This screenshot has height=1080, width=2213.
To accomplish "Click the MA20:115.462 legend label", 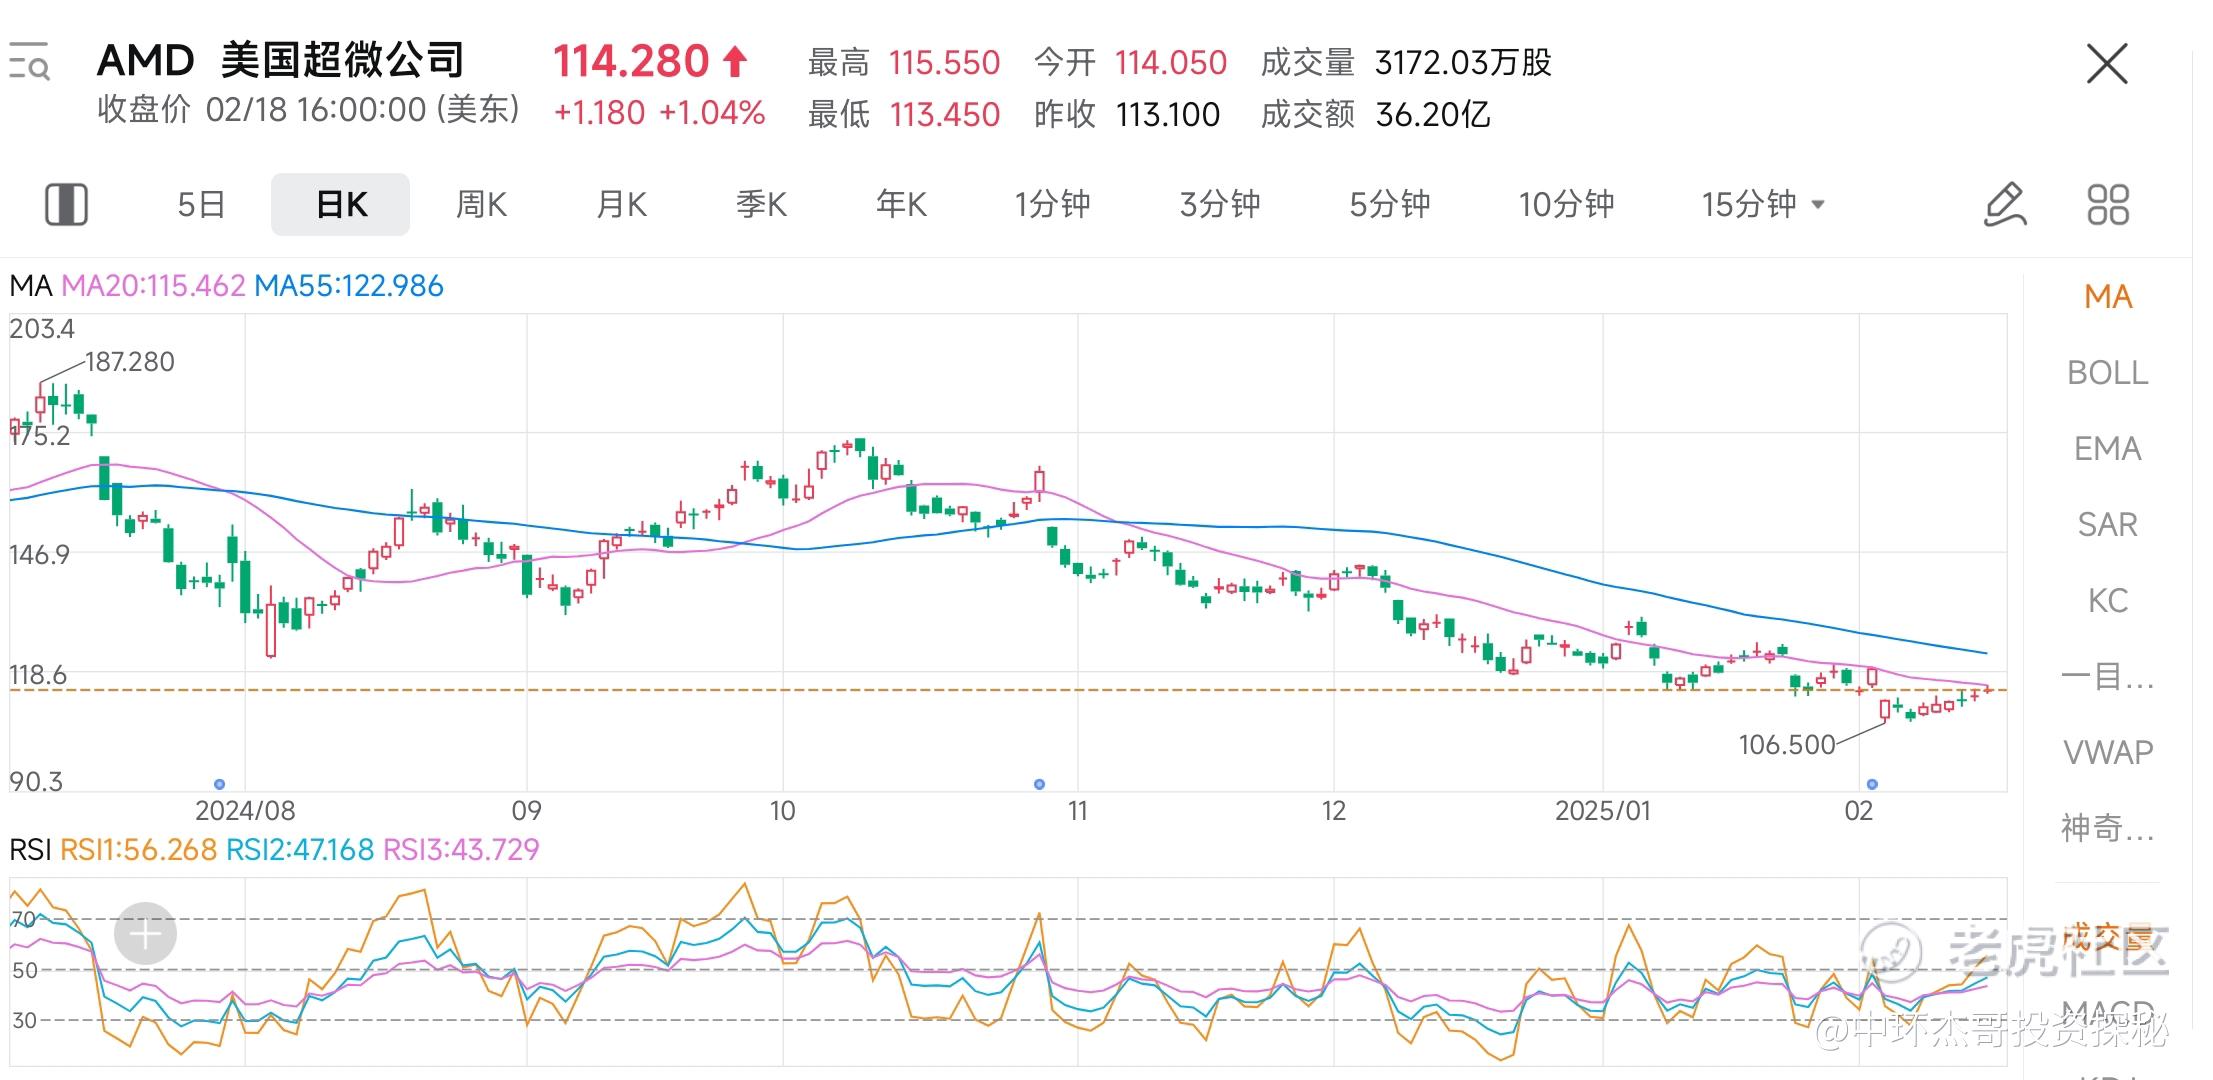I will [x=153, y=286].
